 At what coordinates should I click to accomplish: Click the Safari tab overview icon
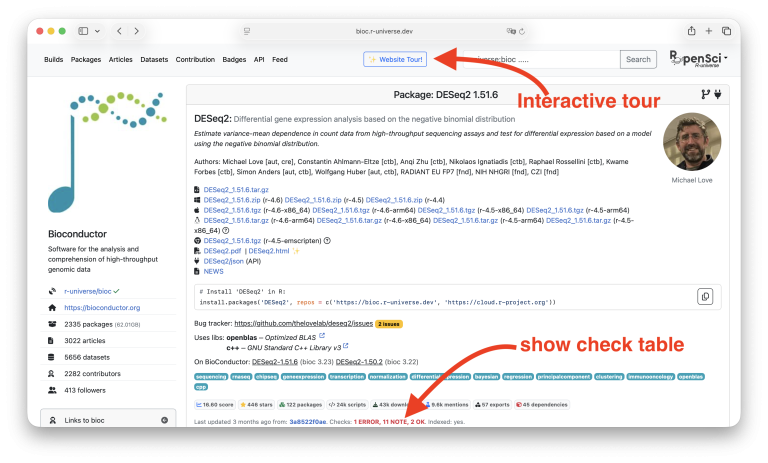click(726, 31)
